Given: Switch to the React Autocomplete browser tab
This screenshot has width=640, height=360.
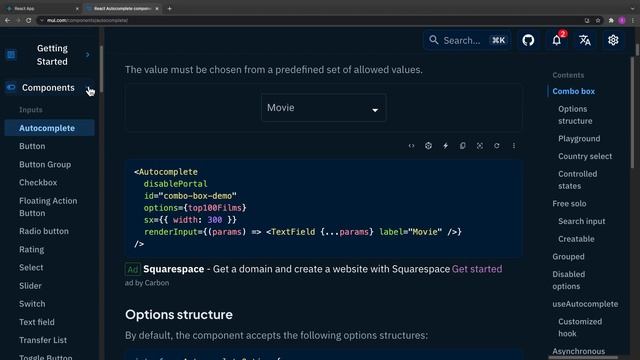Looking at the screenshot, I should [x=122, y=8].
